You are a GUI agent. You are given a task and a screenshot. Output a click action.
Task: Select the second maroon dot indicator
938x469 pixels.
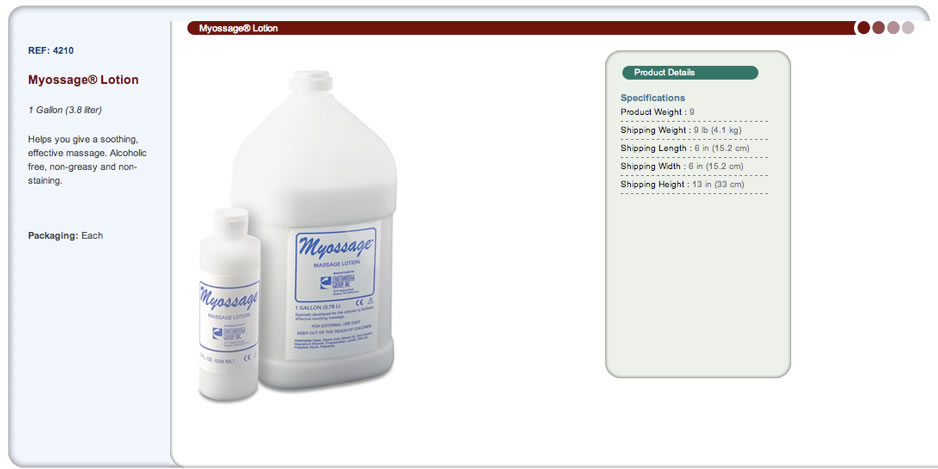[x=878, y=28]
